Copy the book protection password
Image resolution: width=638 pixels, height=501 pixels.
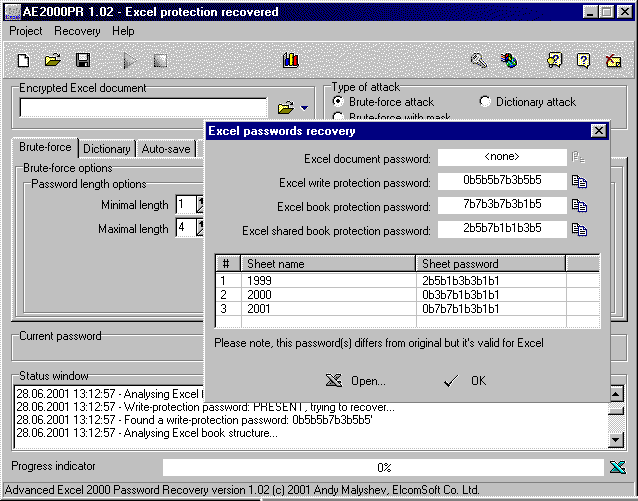pyautogui.click(x=579, y=205)
